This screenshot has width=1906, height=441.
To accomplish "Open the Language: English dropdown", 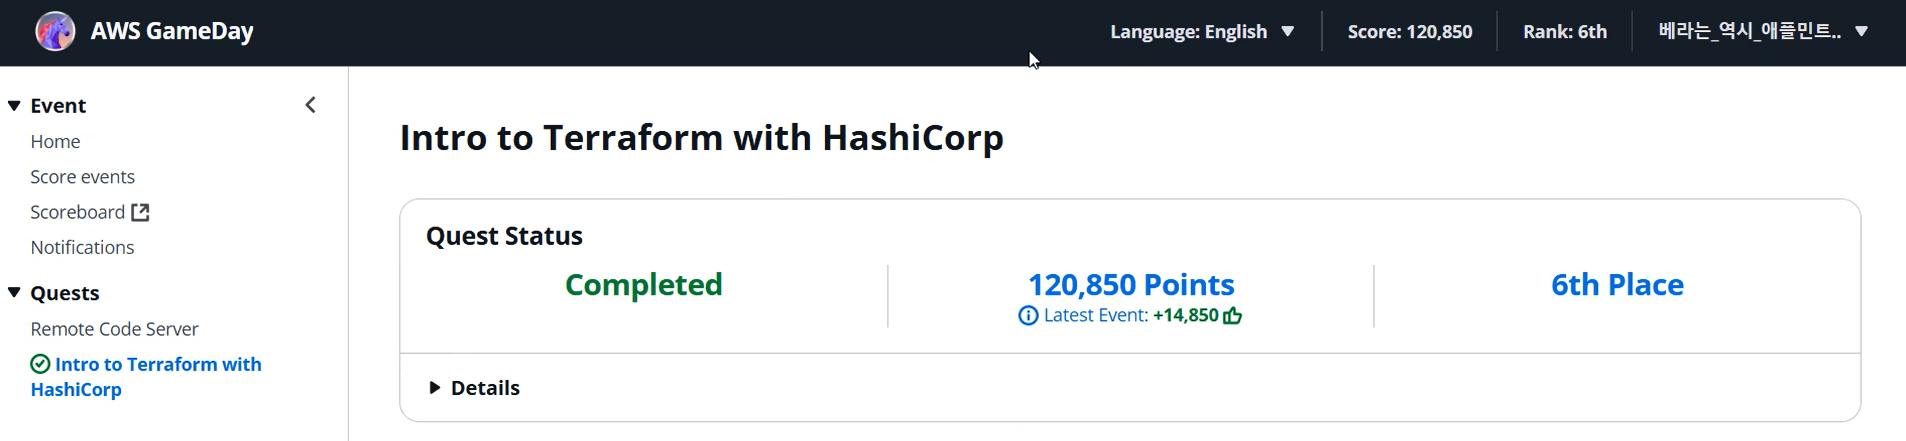I will [x=1202, y=32].
